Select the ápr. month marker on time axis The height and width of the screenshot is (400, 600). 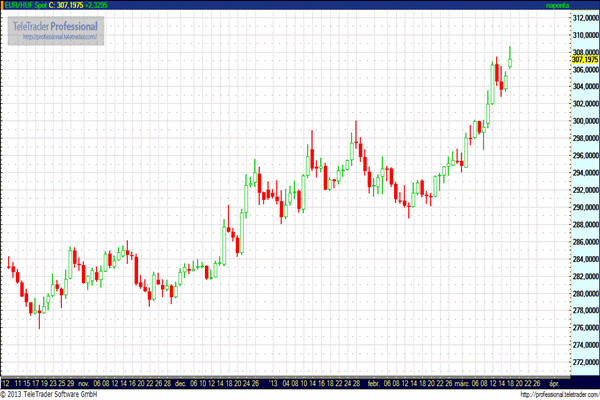point(553,382)
